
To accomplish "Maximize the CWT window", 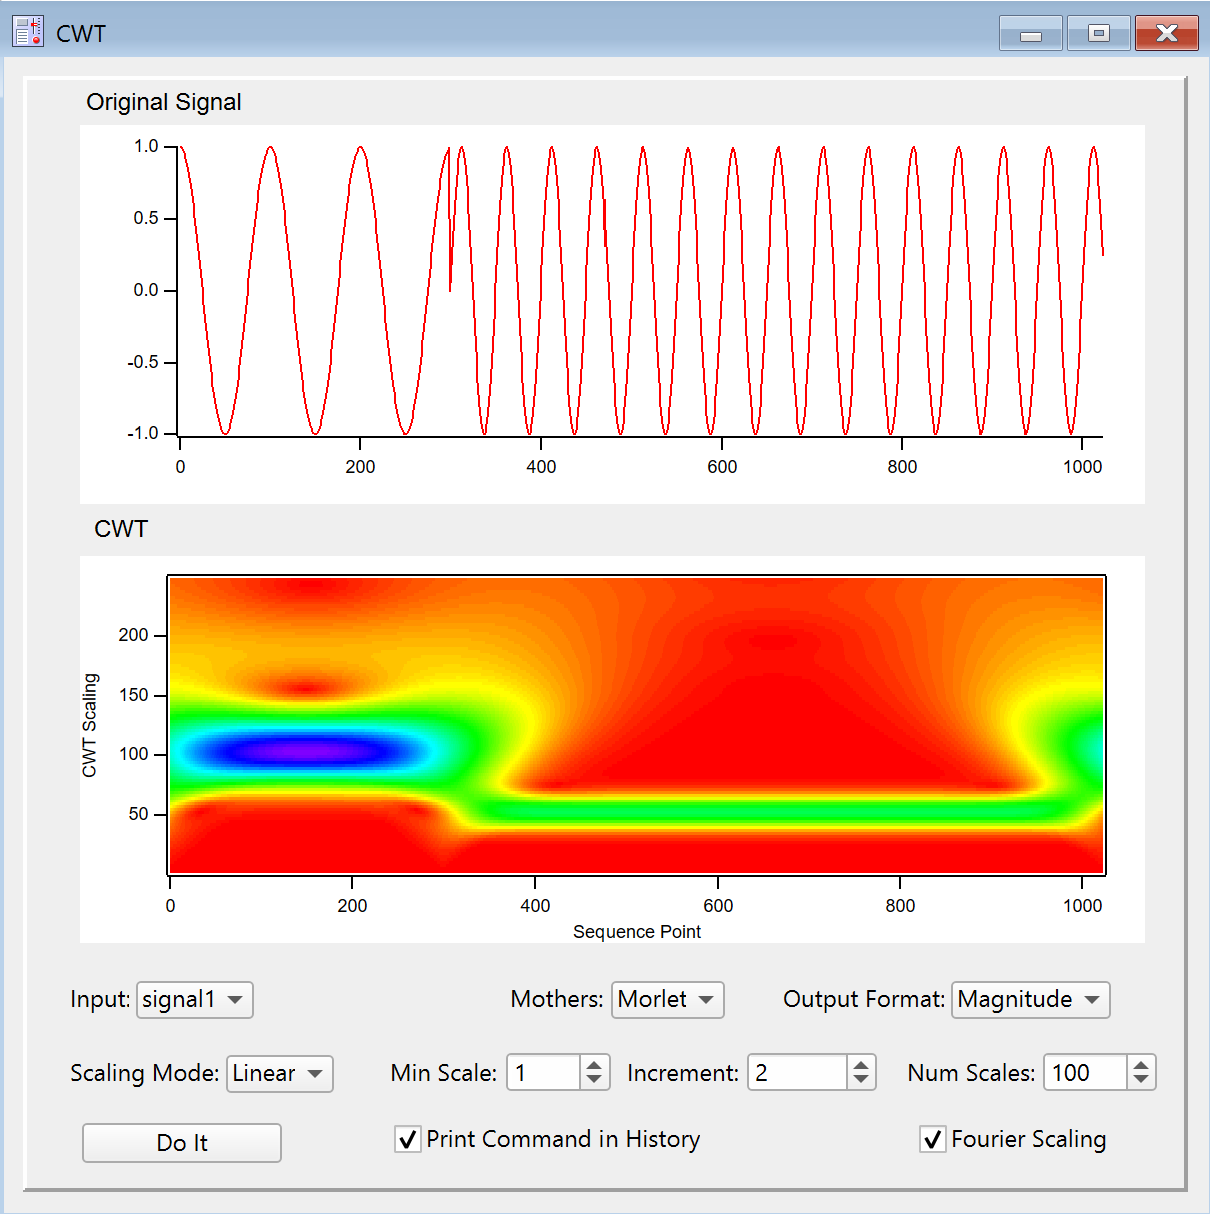I will point(1098,34).
